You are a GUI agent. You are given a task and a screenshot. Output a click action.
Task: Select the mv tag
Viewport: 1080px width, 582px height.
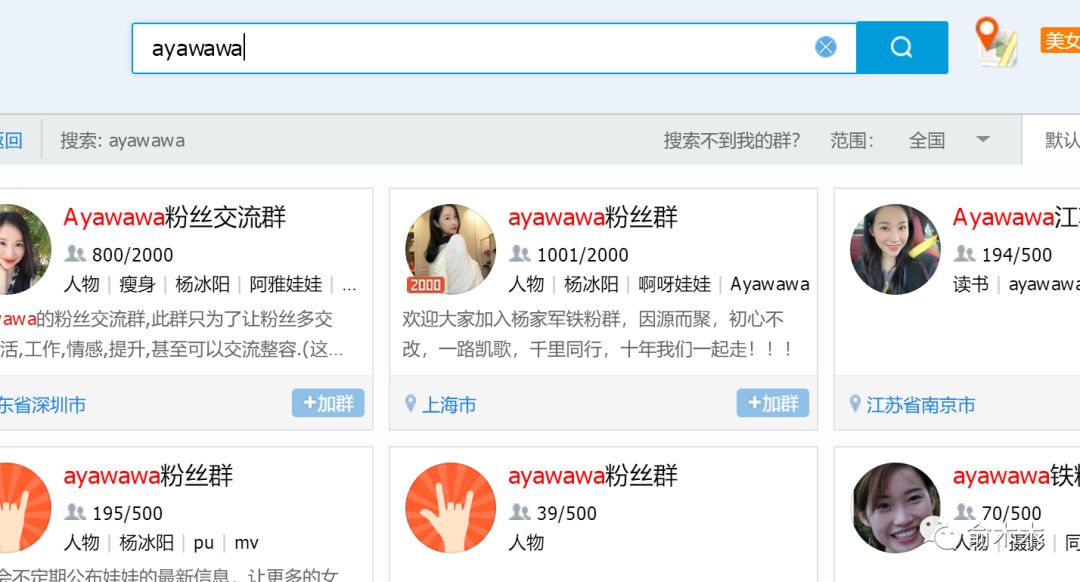(247, 543)
